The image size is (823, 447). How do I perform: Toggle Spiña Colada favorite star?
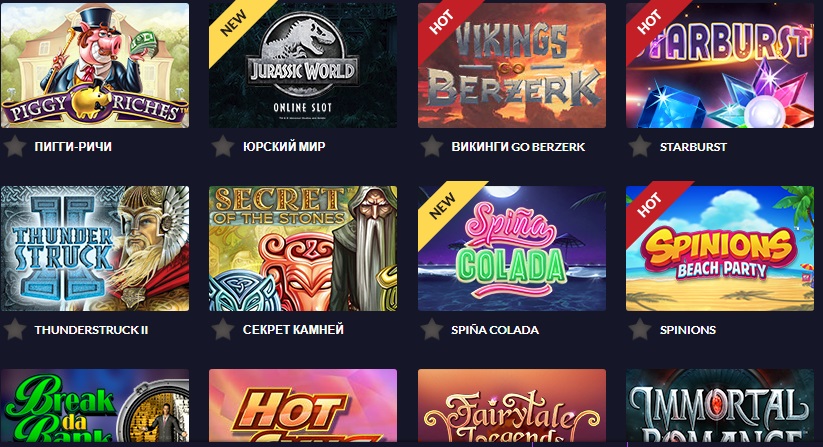431,329
